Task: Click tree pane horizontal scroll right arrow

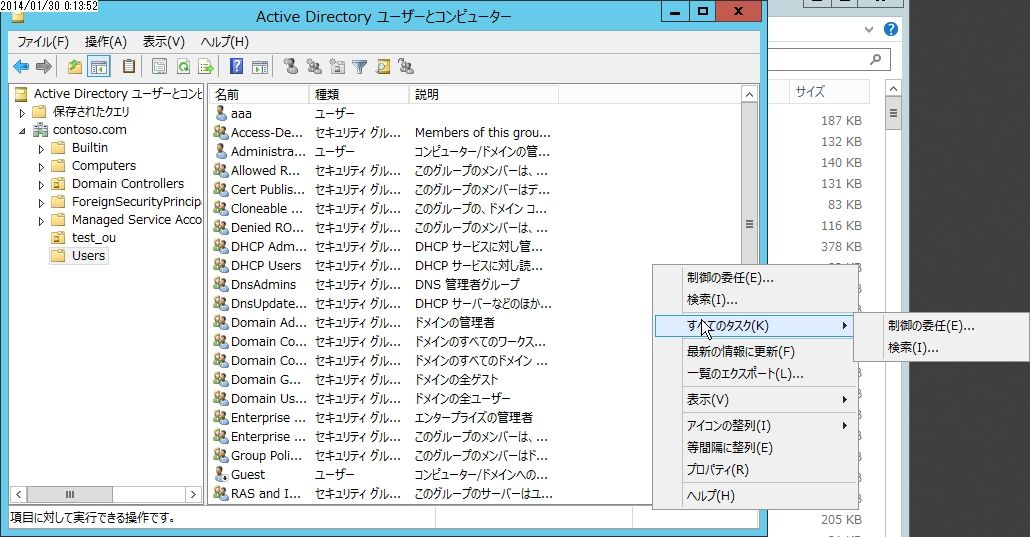Action: pyautogui.click(x=193, y=494)
